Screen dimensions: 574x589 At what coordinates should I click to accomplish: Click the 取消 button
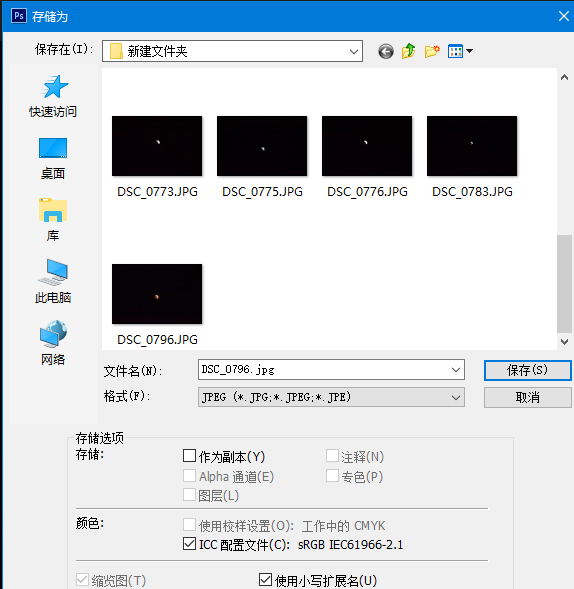[x=527, y=397]
